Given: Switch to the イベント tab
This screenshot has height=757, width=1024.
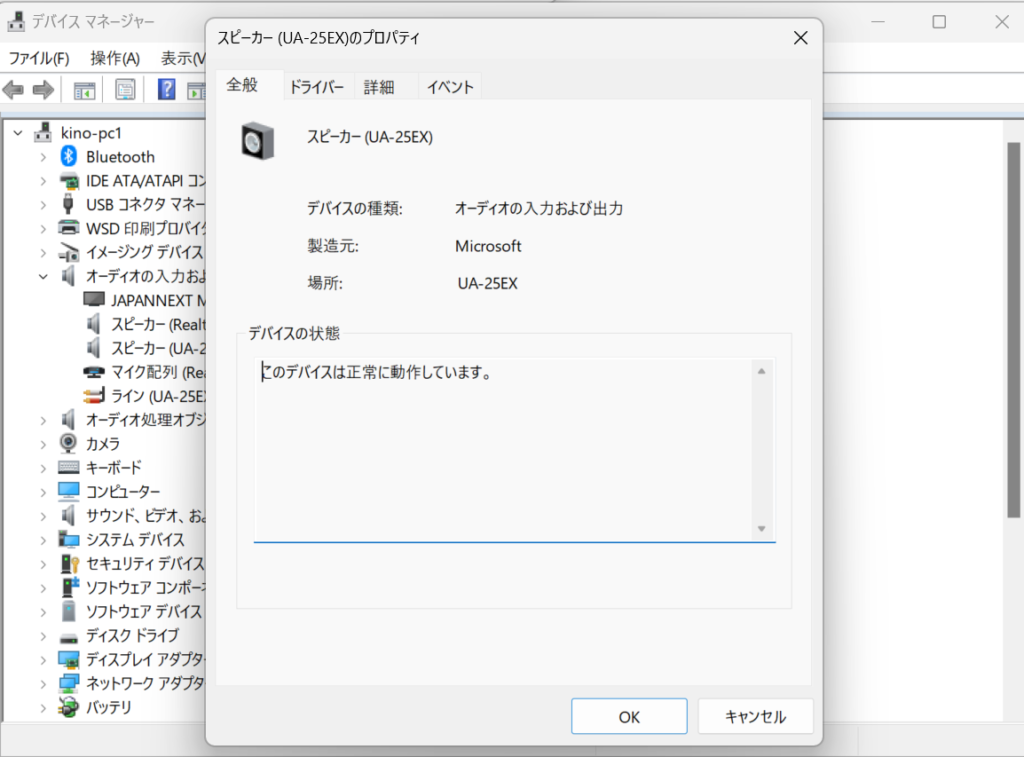Looking at the screenshot, I should [450, 87].
